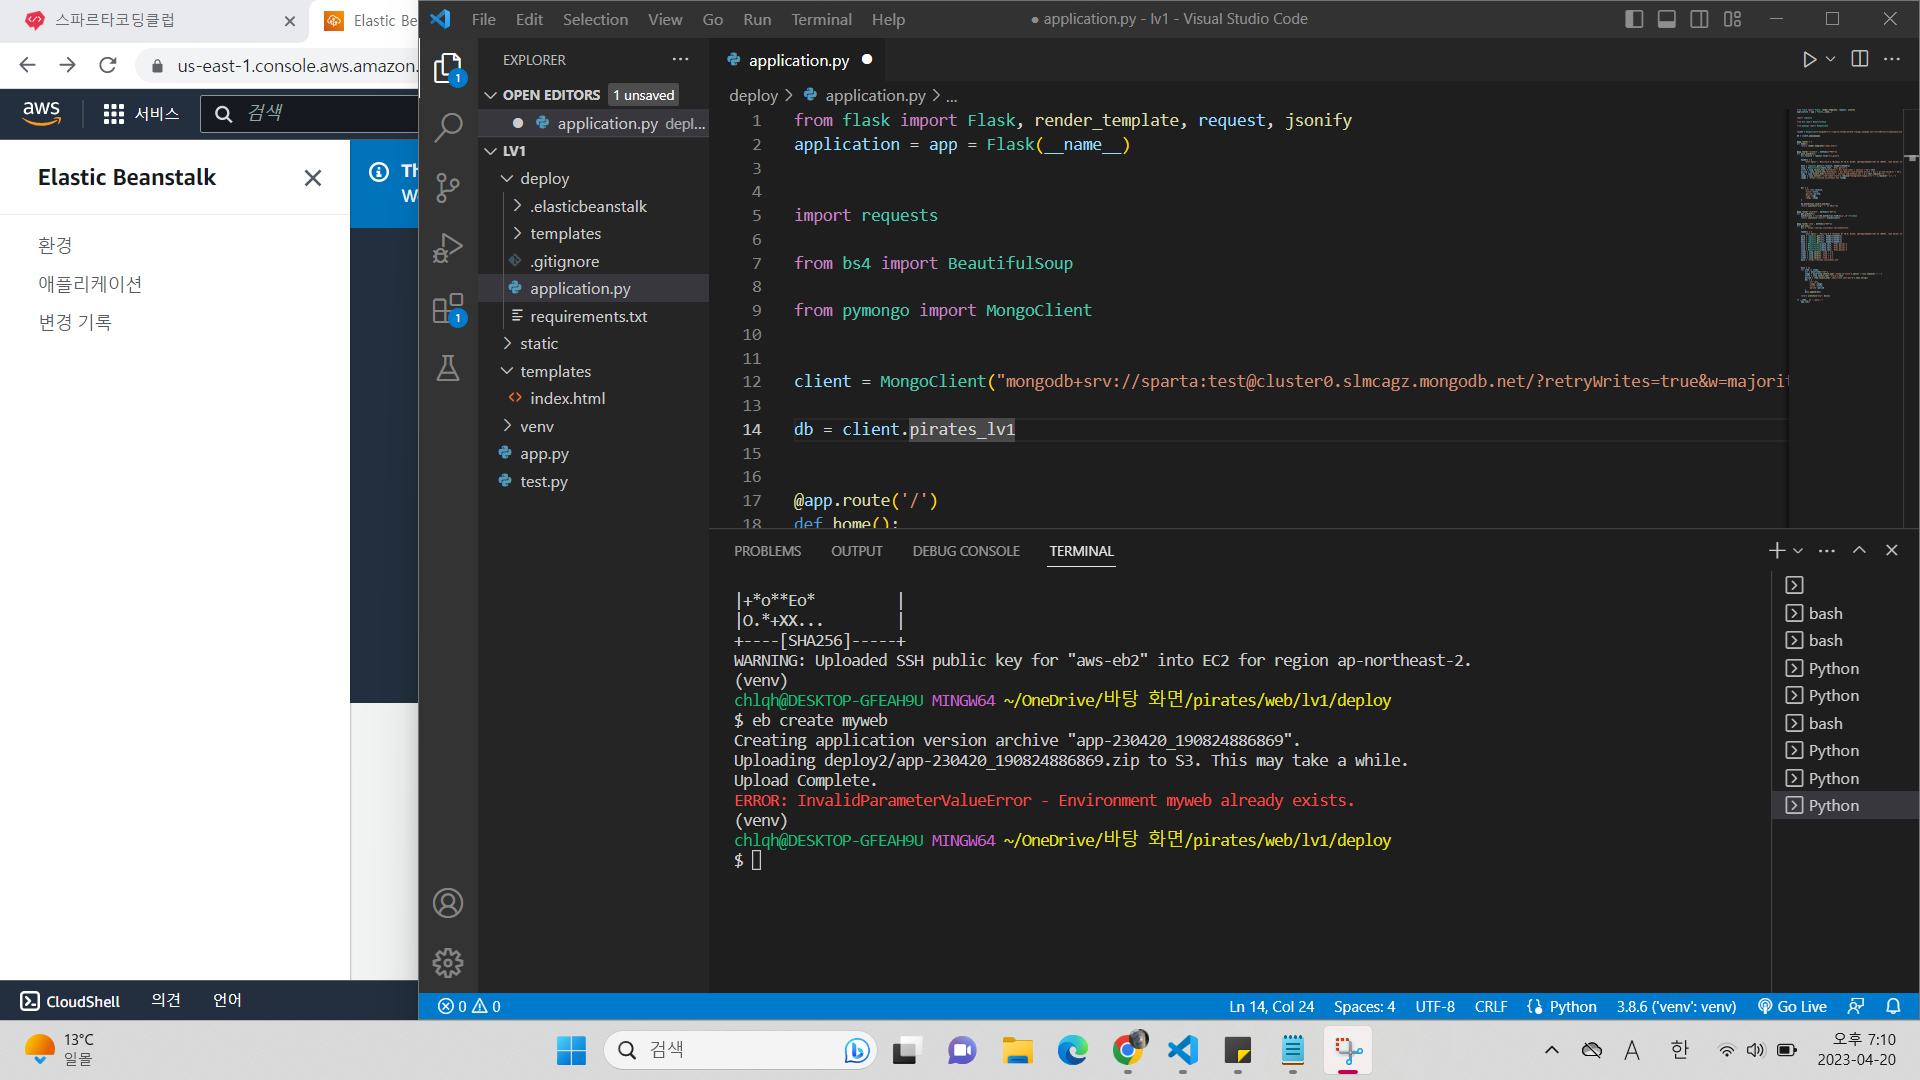Screen dimensions: 1920x1080
Task: Select the highlighted Python terminal in list
Action: click(1845, 805)
